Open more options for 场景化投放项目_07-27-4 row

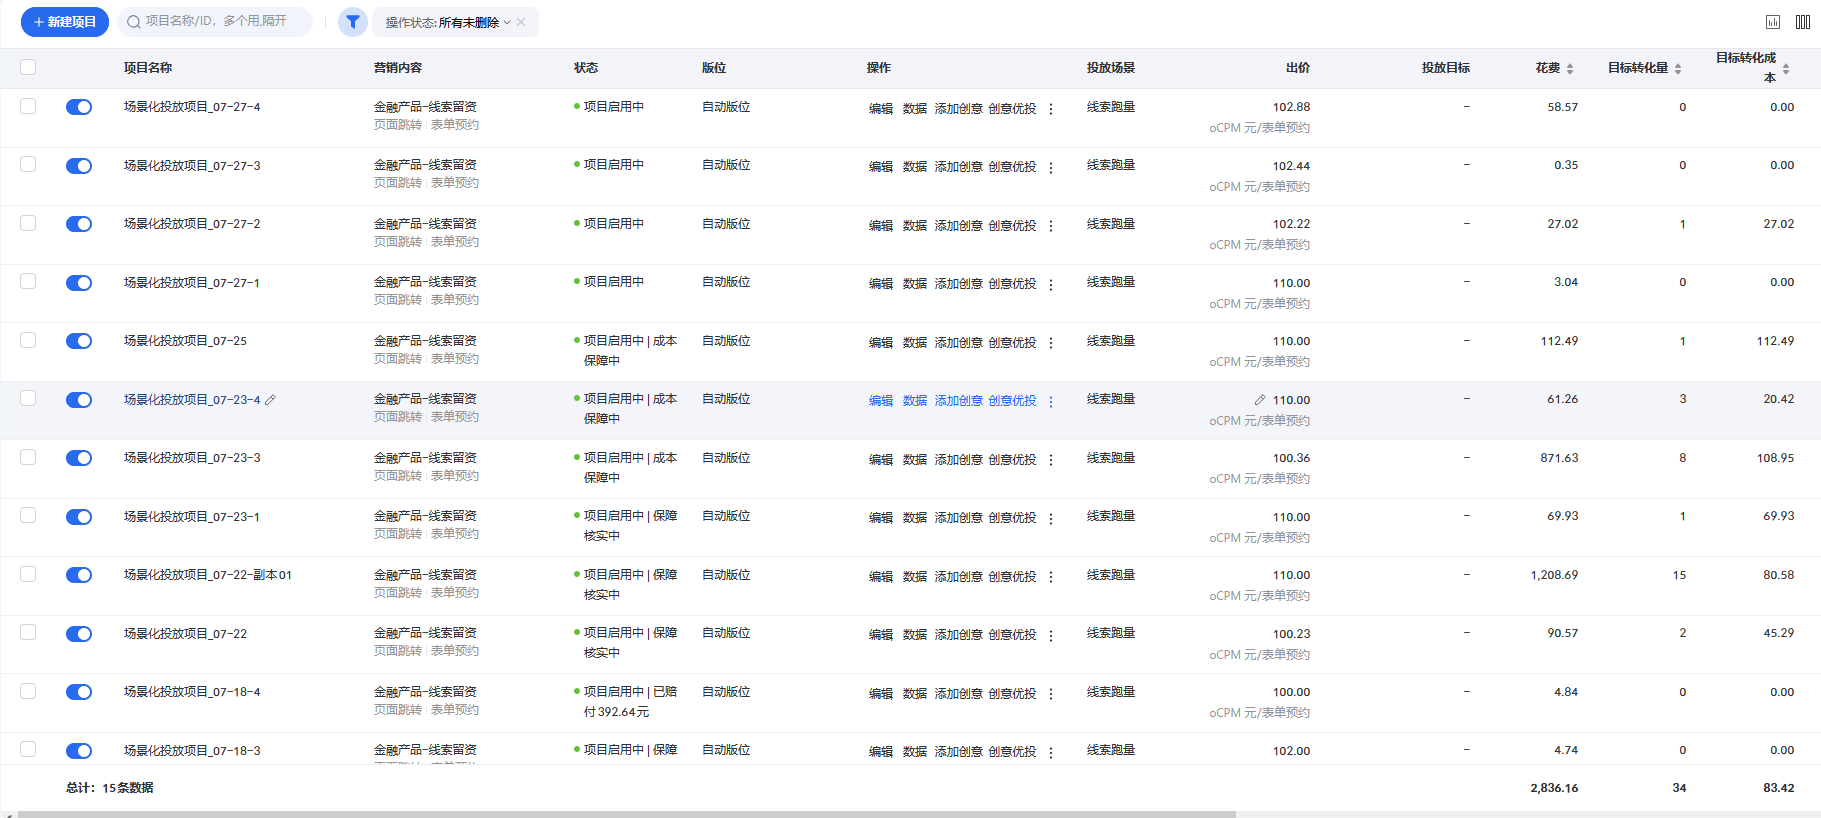click(1051, 109)
